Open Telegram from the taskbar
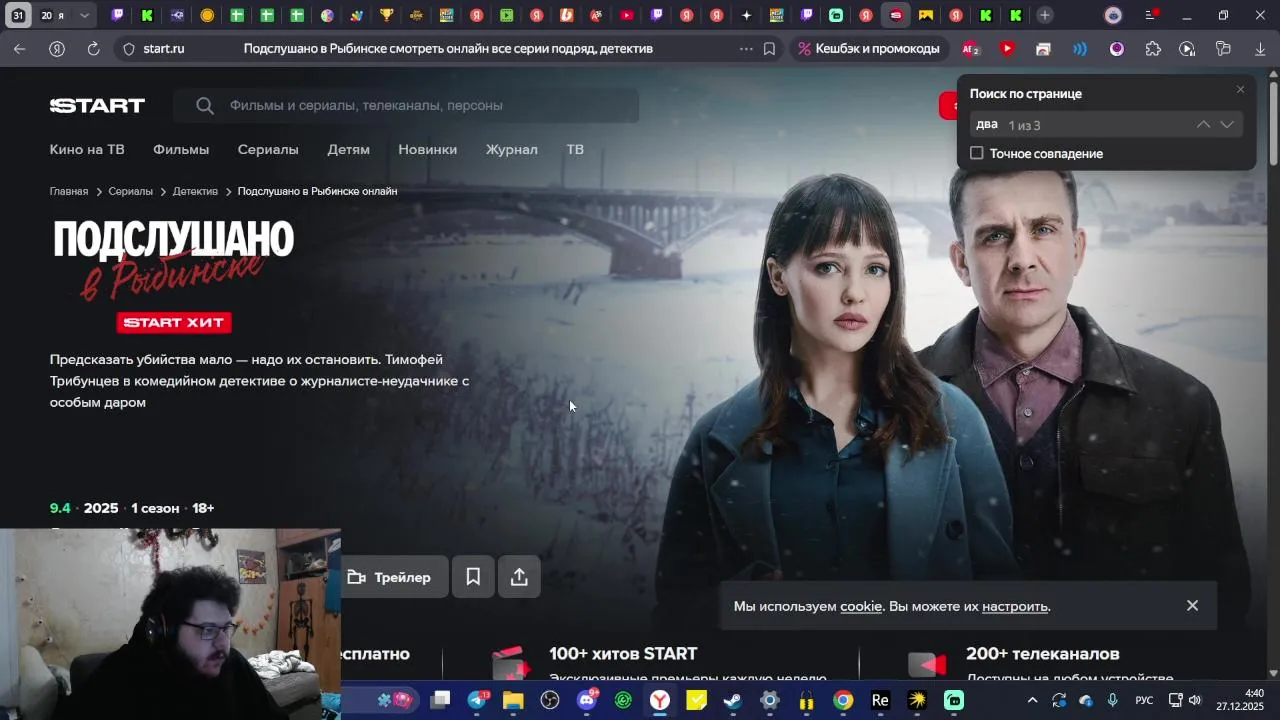Screen dimensions: 1280x720 click(x=477, y=700)
